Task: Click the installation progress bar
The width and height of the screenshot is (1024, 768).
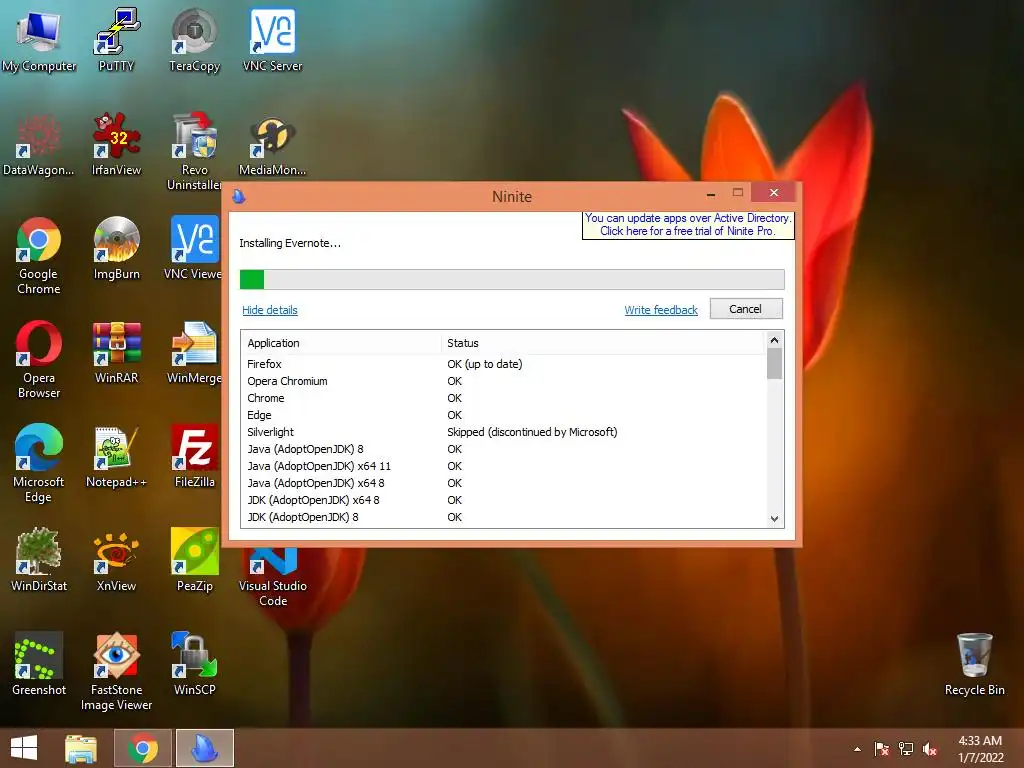Action: pyautogui.click(x=512, y=280)
